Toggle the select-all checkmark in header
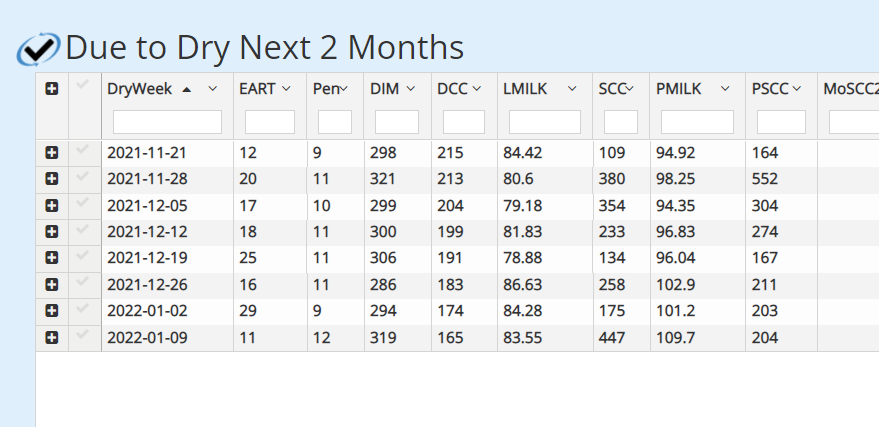This screenshot has height=427, width=879. [82, 85]
